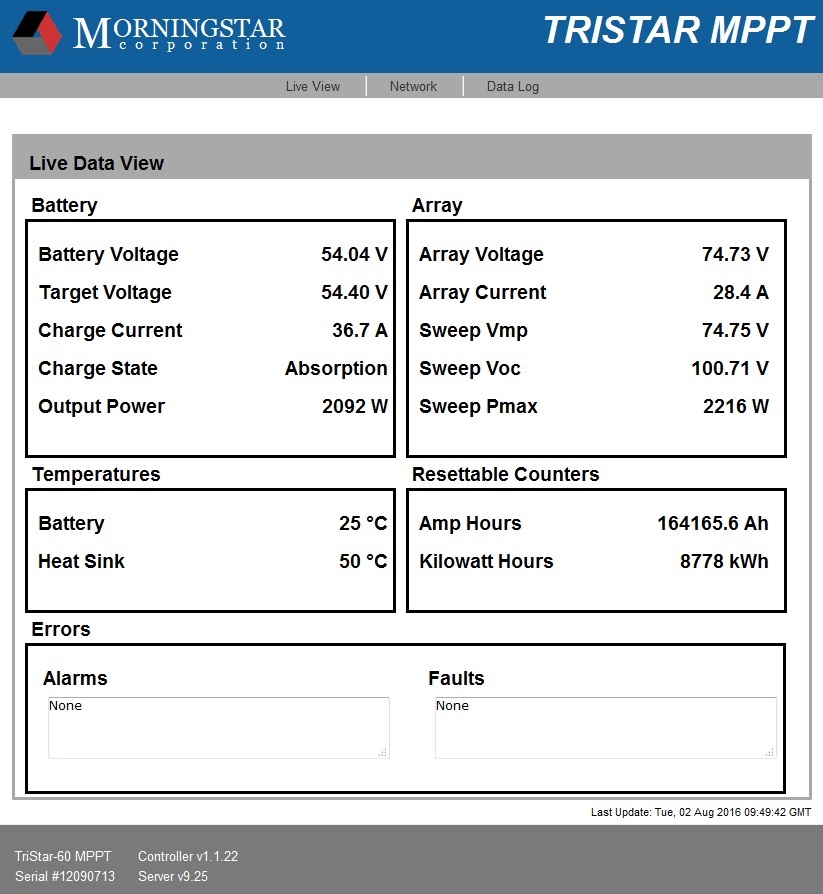Click the Live Data View heading
Image resolution: width=823 pixels, height=894 pixels.
[96, 163]
